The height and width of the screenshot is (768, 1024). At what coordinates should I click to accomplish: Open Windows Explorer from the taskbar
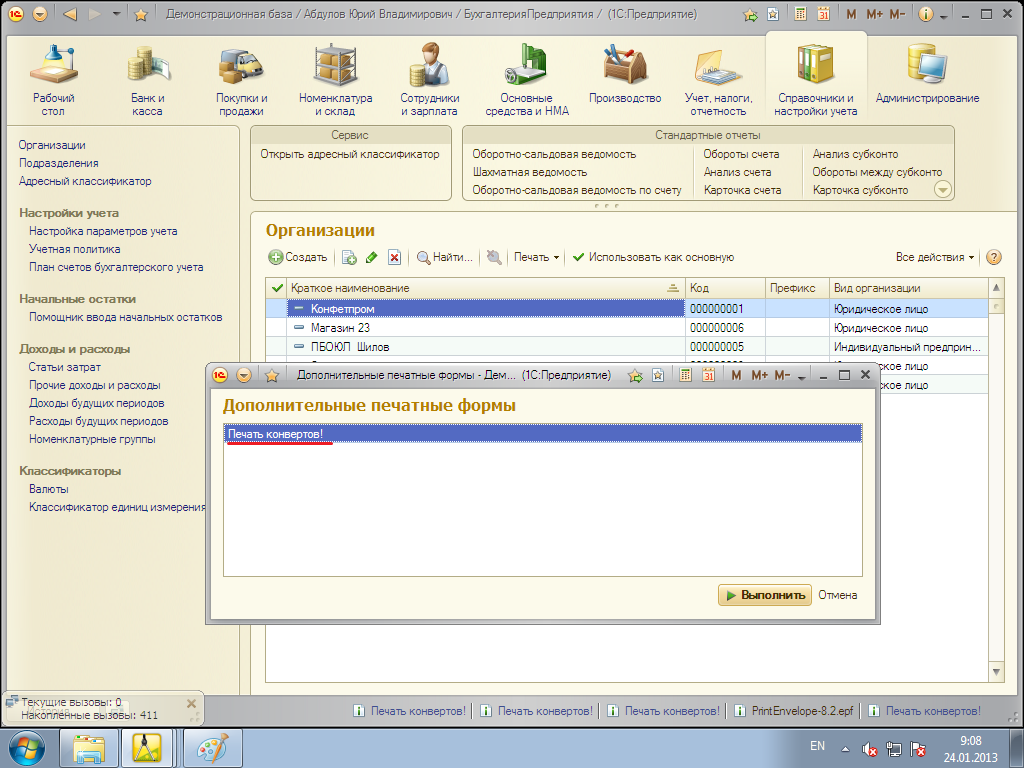click(x=90, y=748)
